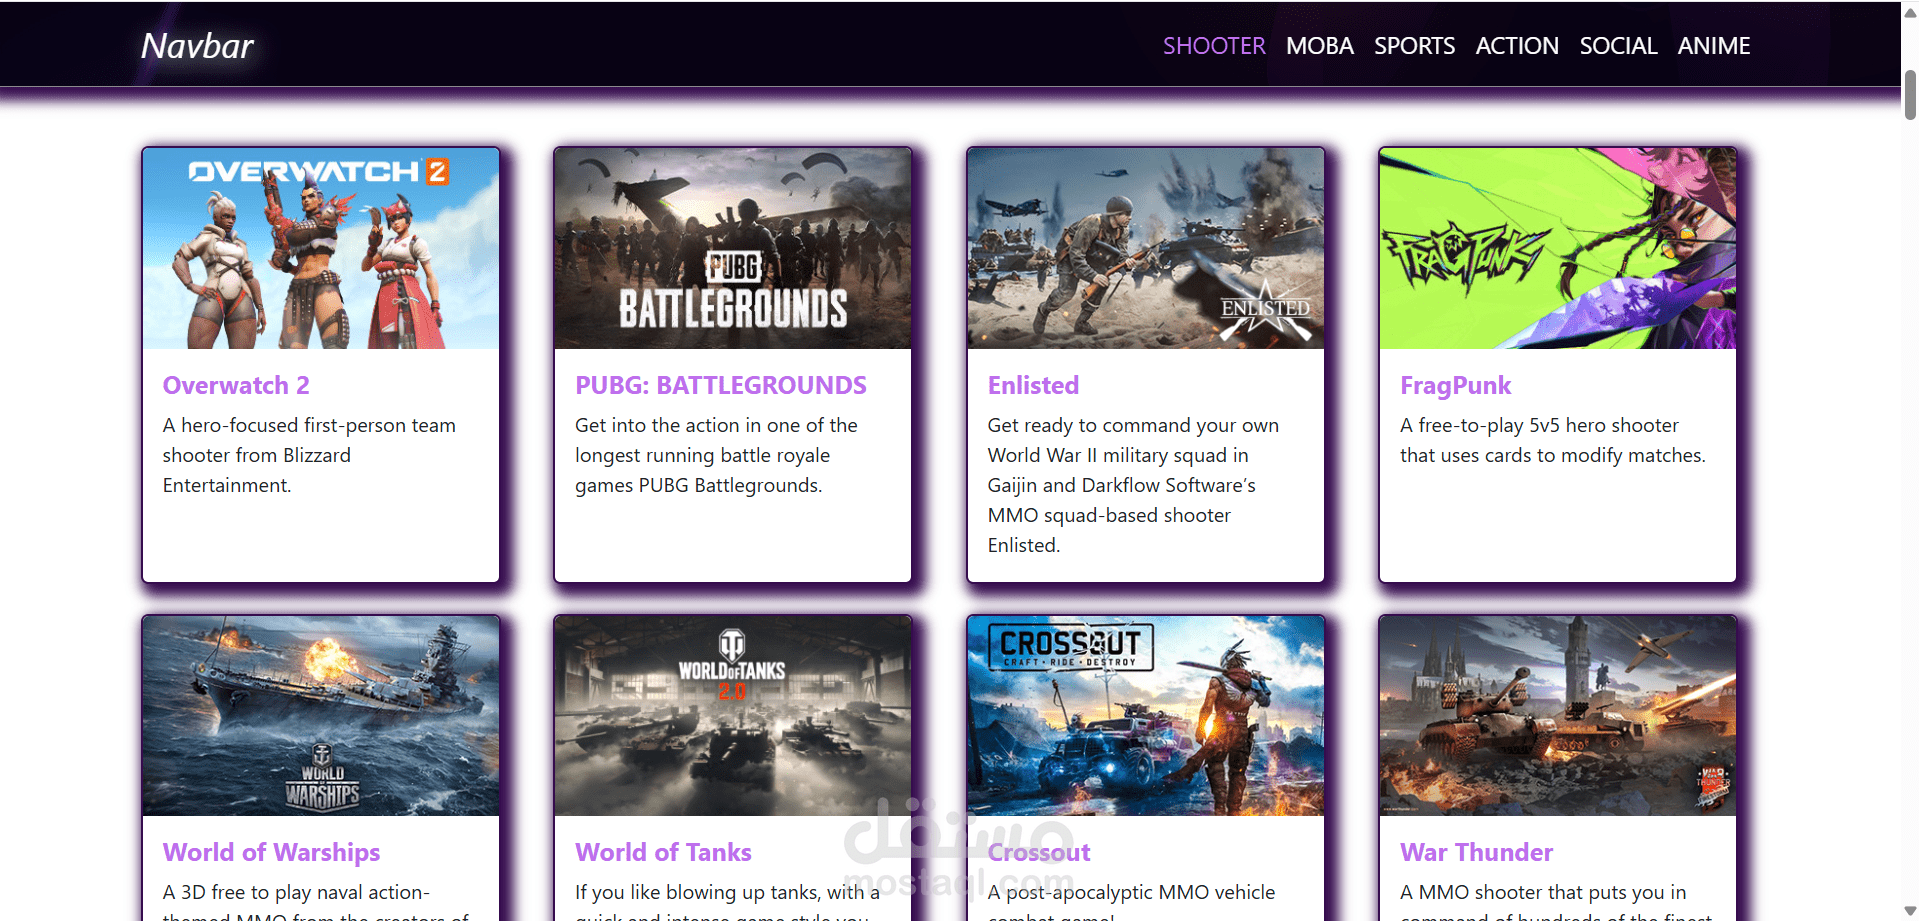This screenshot has height=921, width=1919.
Task: Click the Navbar brand logo text
Action: [x=197, y=46]
